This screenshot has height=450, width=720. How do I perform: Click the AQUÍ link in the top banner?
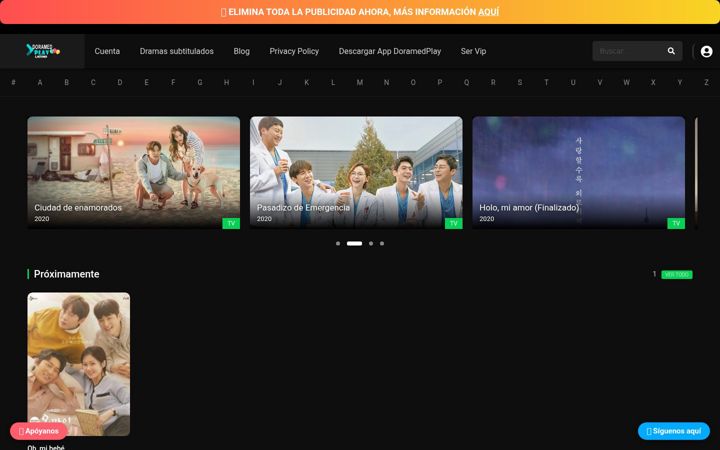pos(488,12)
